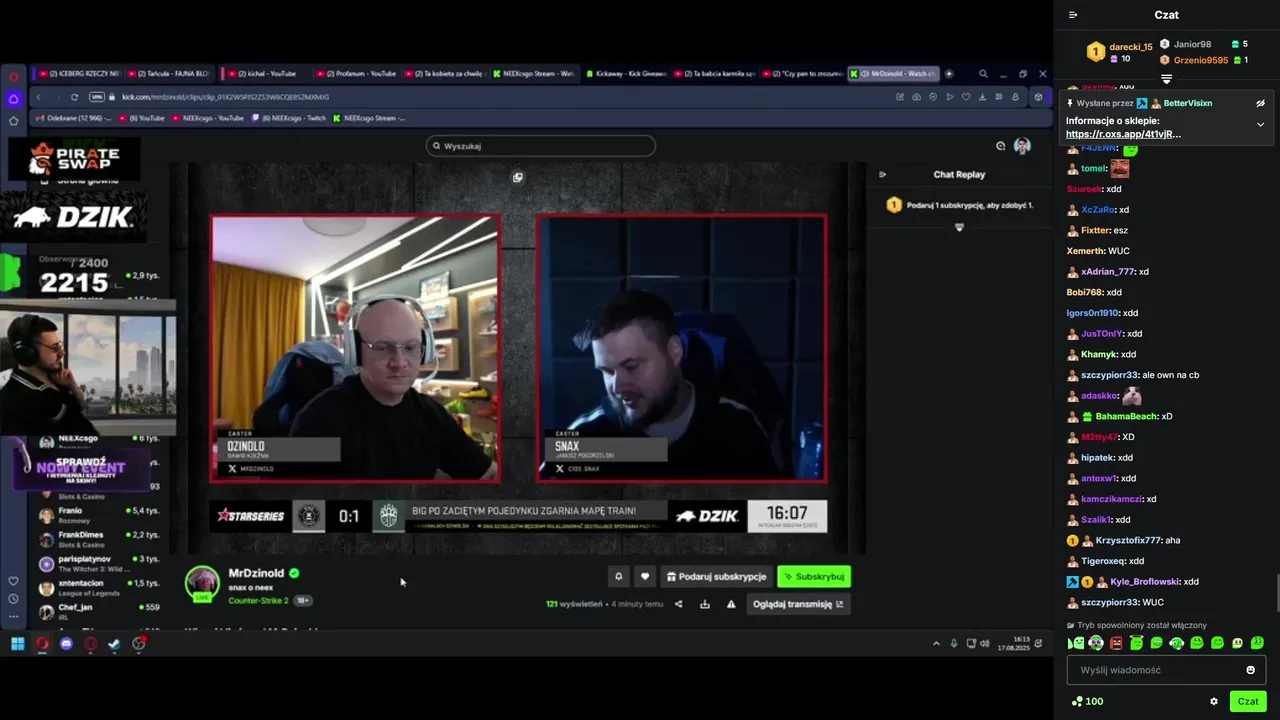Open a new browser tab with plus
Viewport: 1280px width, 720px height.
click(949, 73)
